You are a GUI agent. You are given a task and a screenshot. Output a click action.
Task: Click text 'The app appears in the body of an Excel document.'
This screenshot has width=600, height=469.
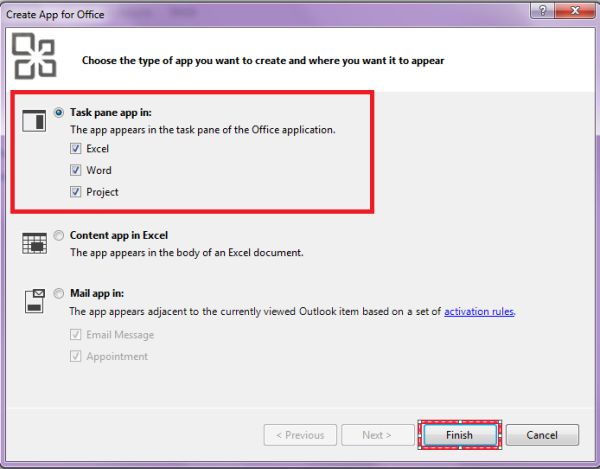[187, 253]
